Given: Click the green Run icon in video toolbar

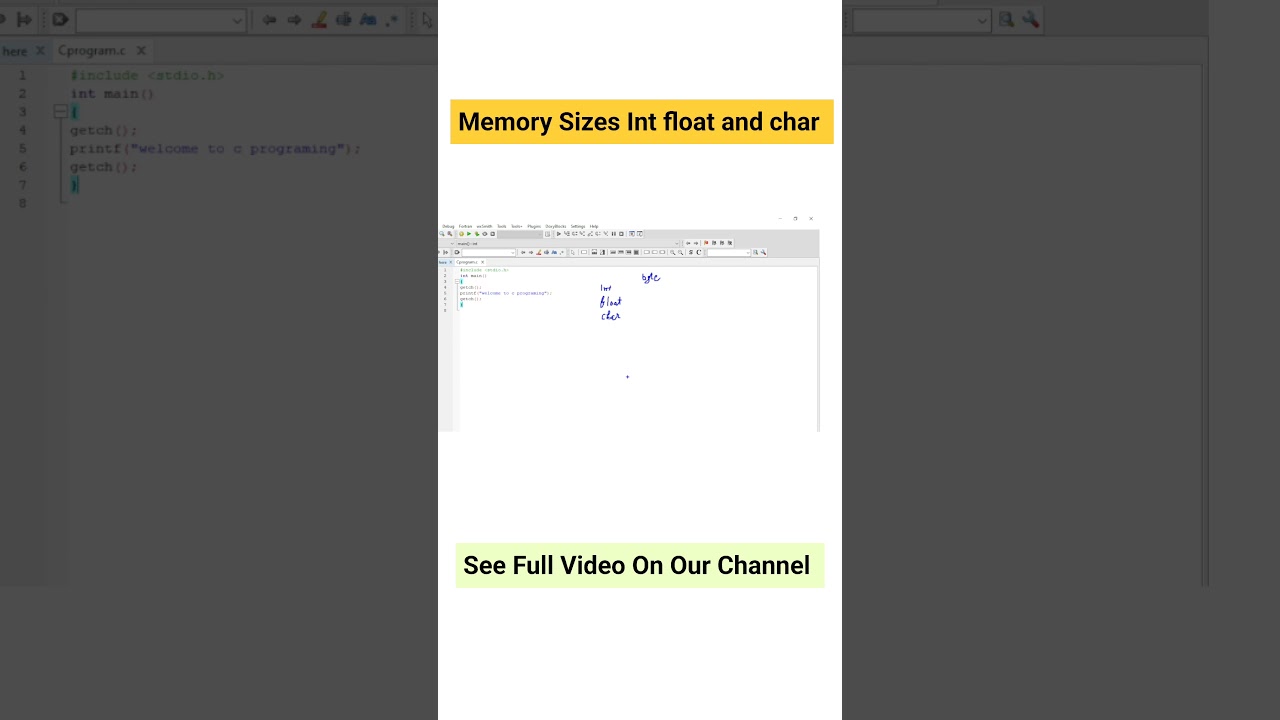Looking at the screenshot, I should click(x=469, y=234).
